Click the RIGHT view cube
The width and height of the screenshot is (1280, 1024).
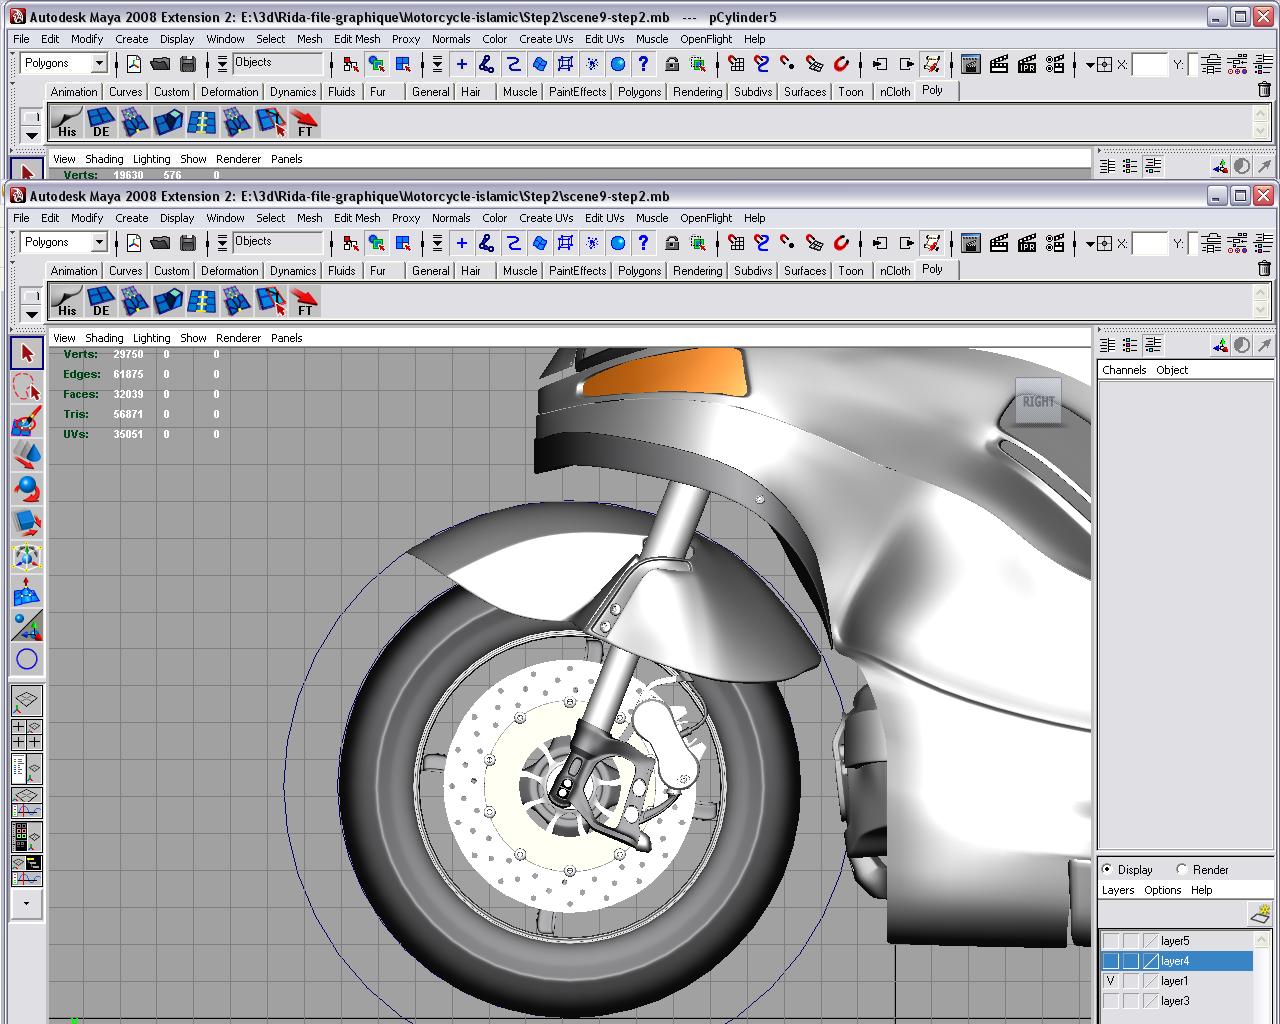click(x=1038, y=401)
